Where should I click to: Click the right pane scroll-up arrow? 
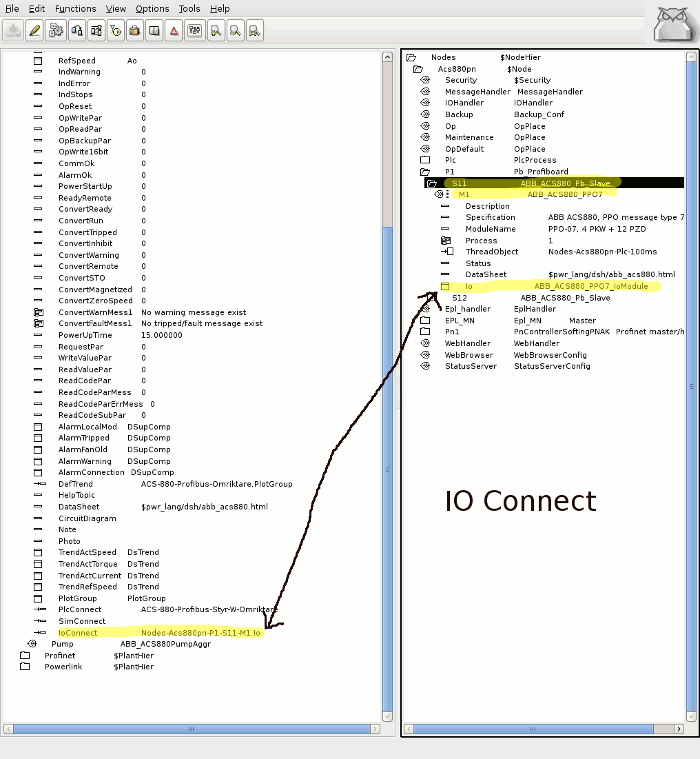pyautogui.click(x=691, y=57)
